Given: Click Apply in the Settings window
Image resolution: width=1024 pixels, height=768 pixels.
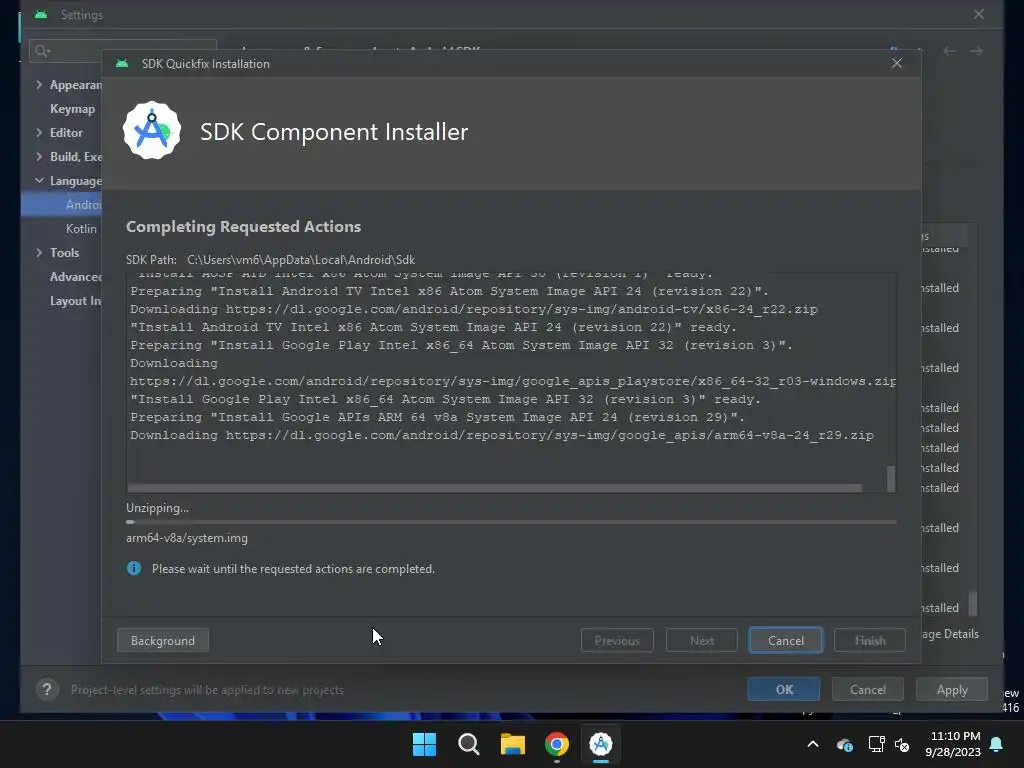Looking at the screenshot, I should (952, 690).
